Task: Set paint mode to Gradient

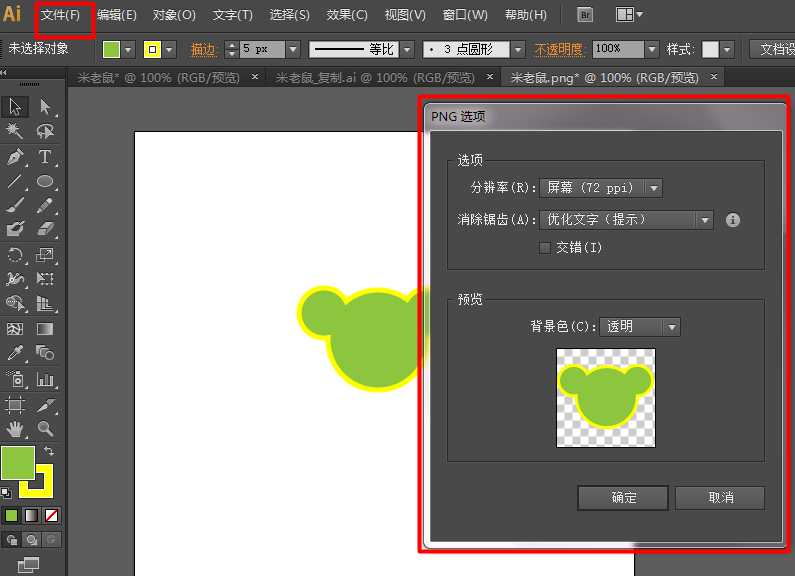Action: 31,516
